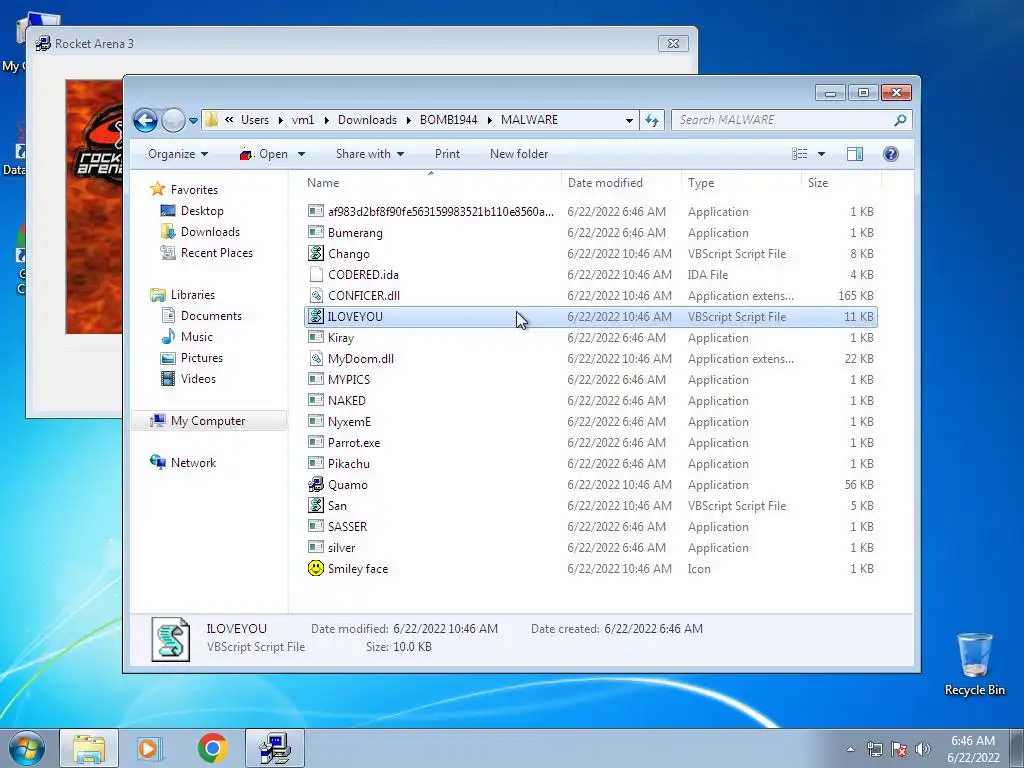Click Downloads in the address bar breadcrumb

tap(367, 120)
